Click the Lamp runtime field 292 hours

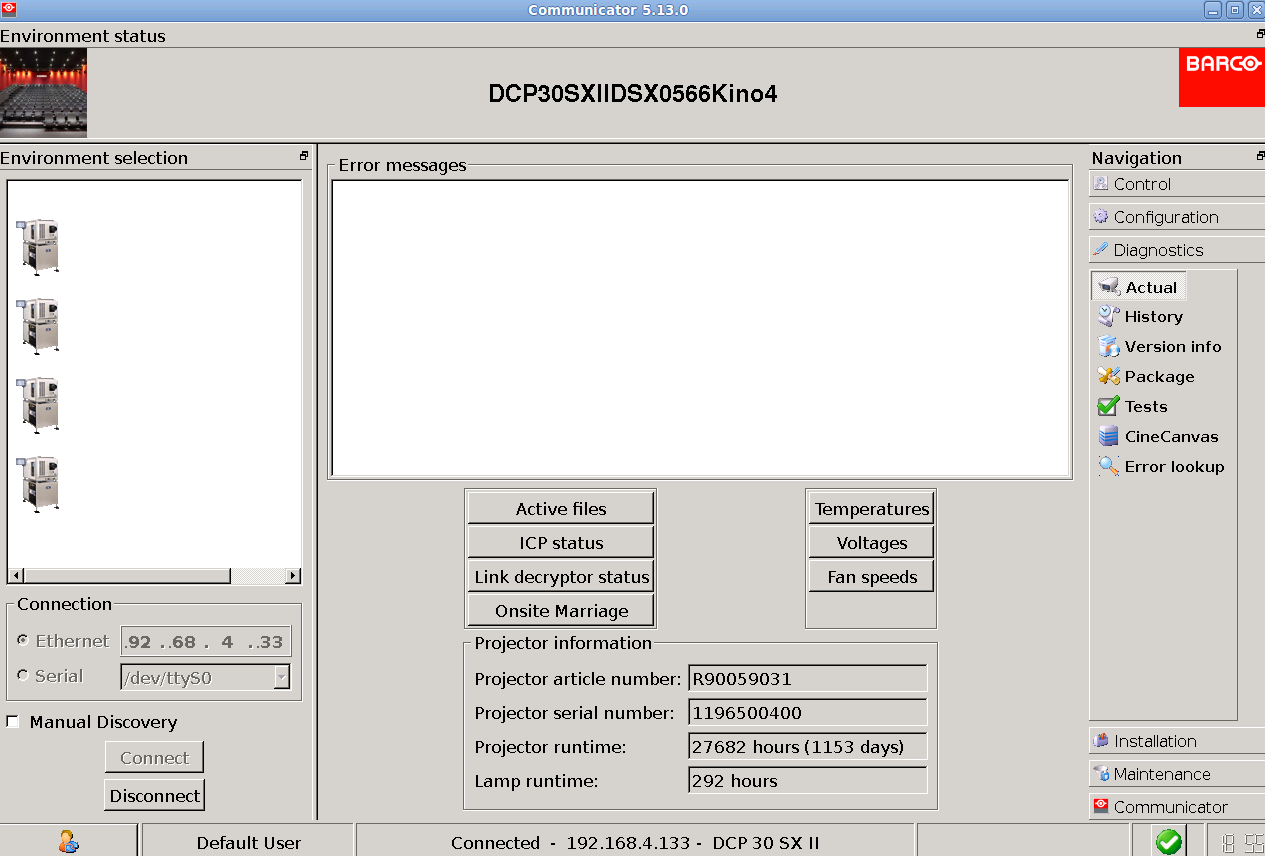[808, 781]
